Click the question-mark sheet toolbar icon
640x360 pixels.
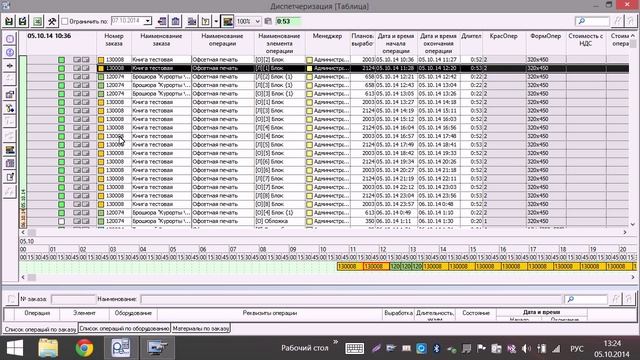pyautogui.click(x=205, y=21)
